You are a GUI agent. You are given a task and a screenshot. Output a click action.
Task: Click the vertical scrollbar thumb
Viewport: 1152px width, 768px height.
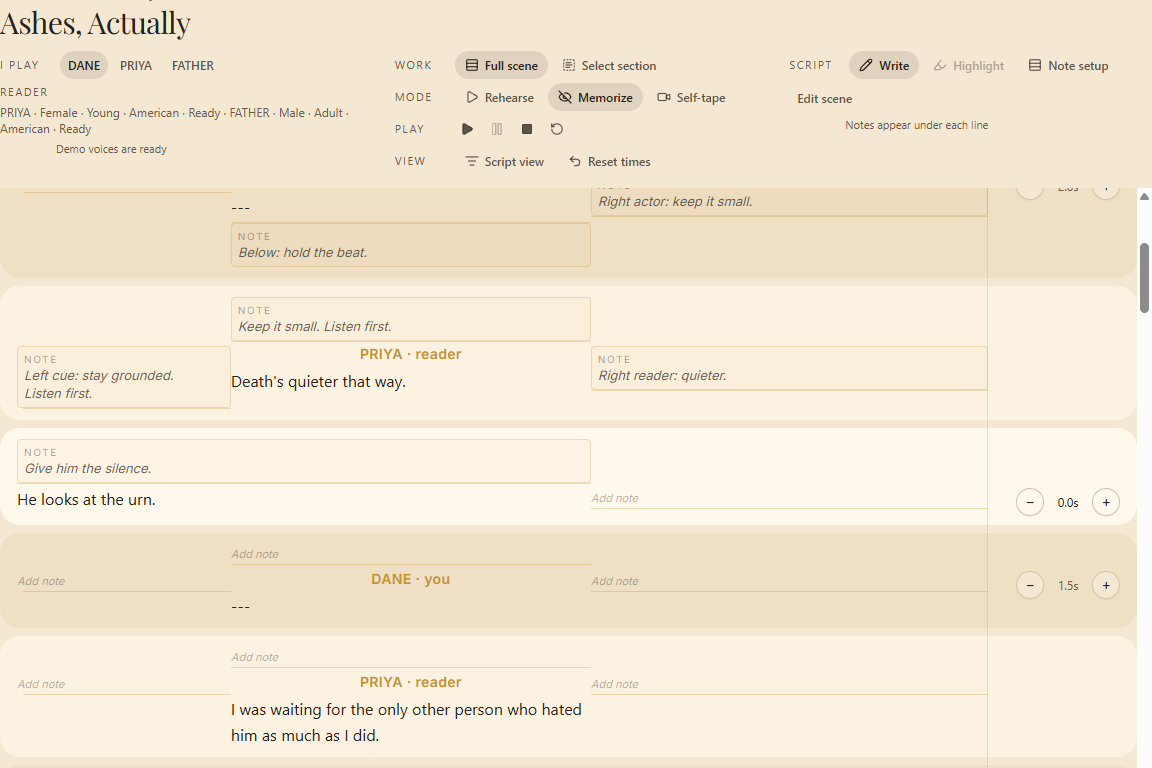click(x=1144, y=278)
